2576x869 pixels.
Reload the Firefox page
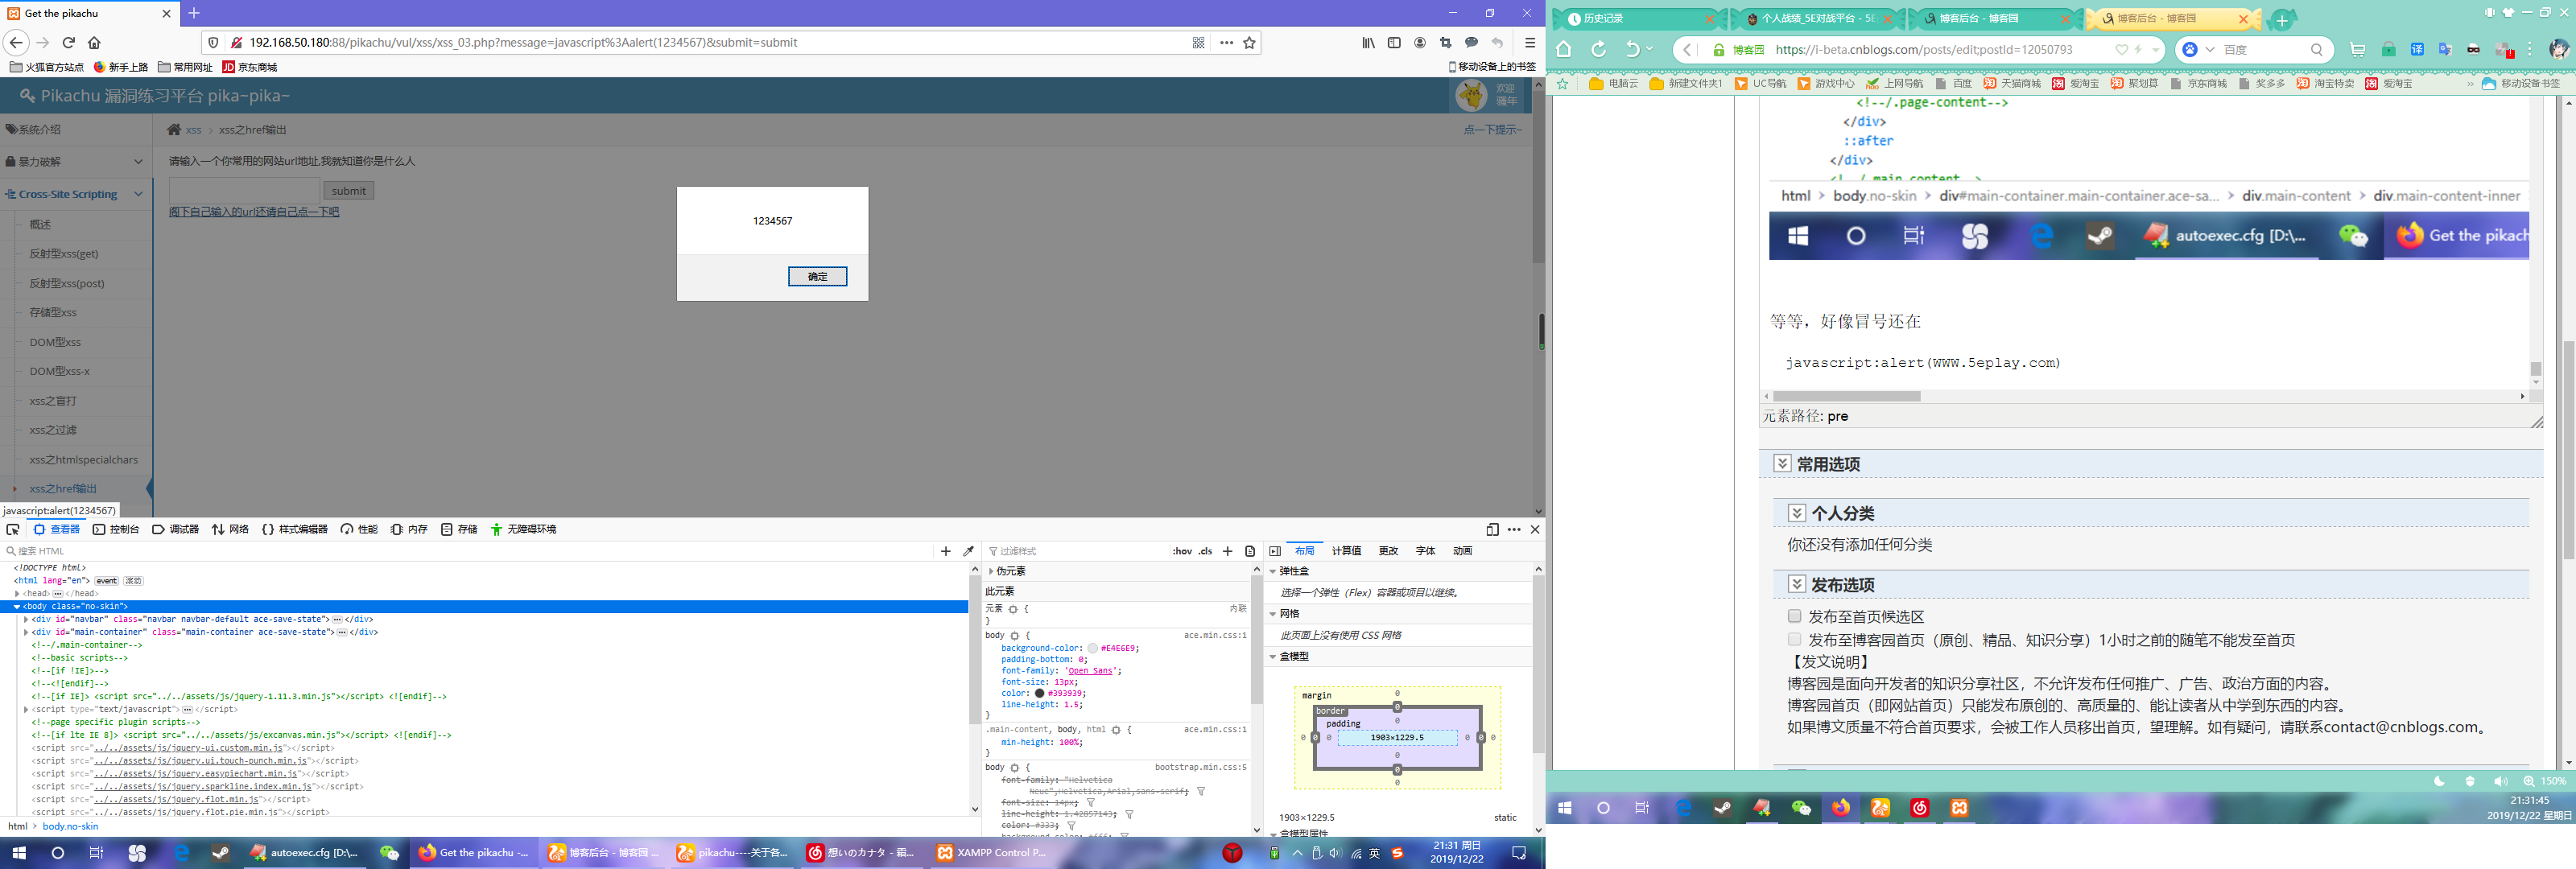point(69,43)
